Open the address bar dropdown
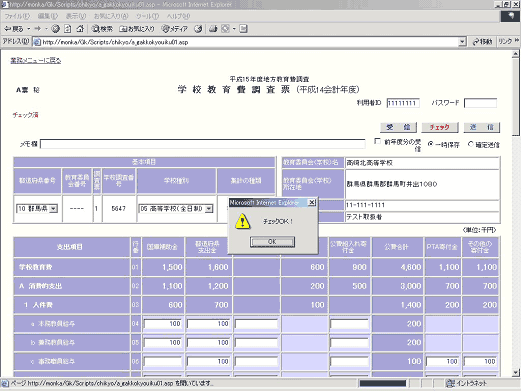Viewport: 521px width, 391px height. [x=462, y=42]
